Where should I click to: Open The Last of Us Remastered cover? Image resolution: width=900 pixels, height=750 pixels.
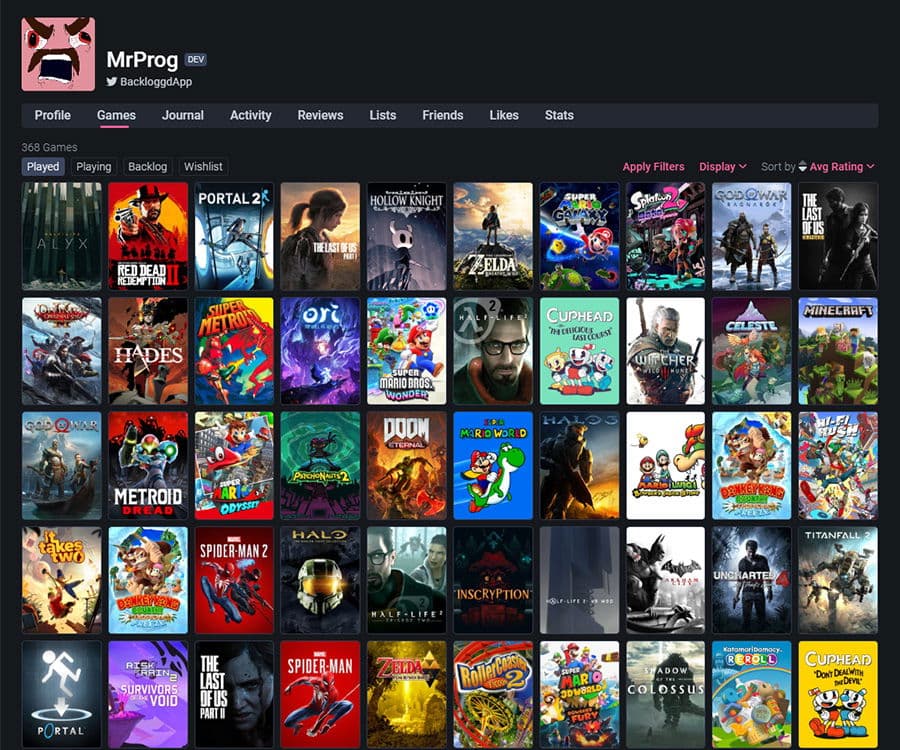(x=838, y=236)
